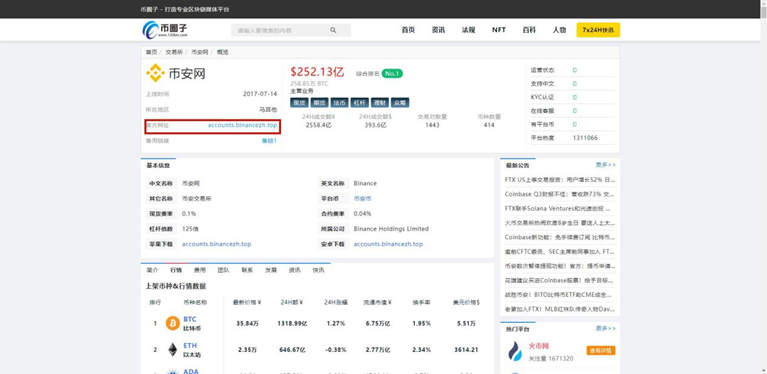Click the 1443 trading pairs count
This screenshot has height=374, width=767.
(x=432, y=125)
